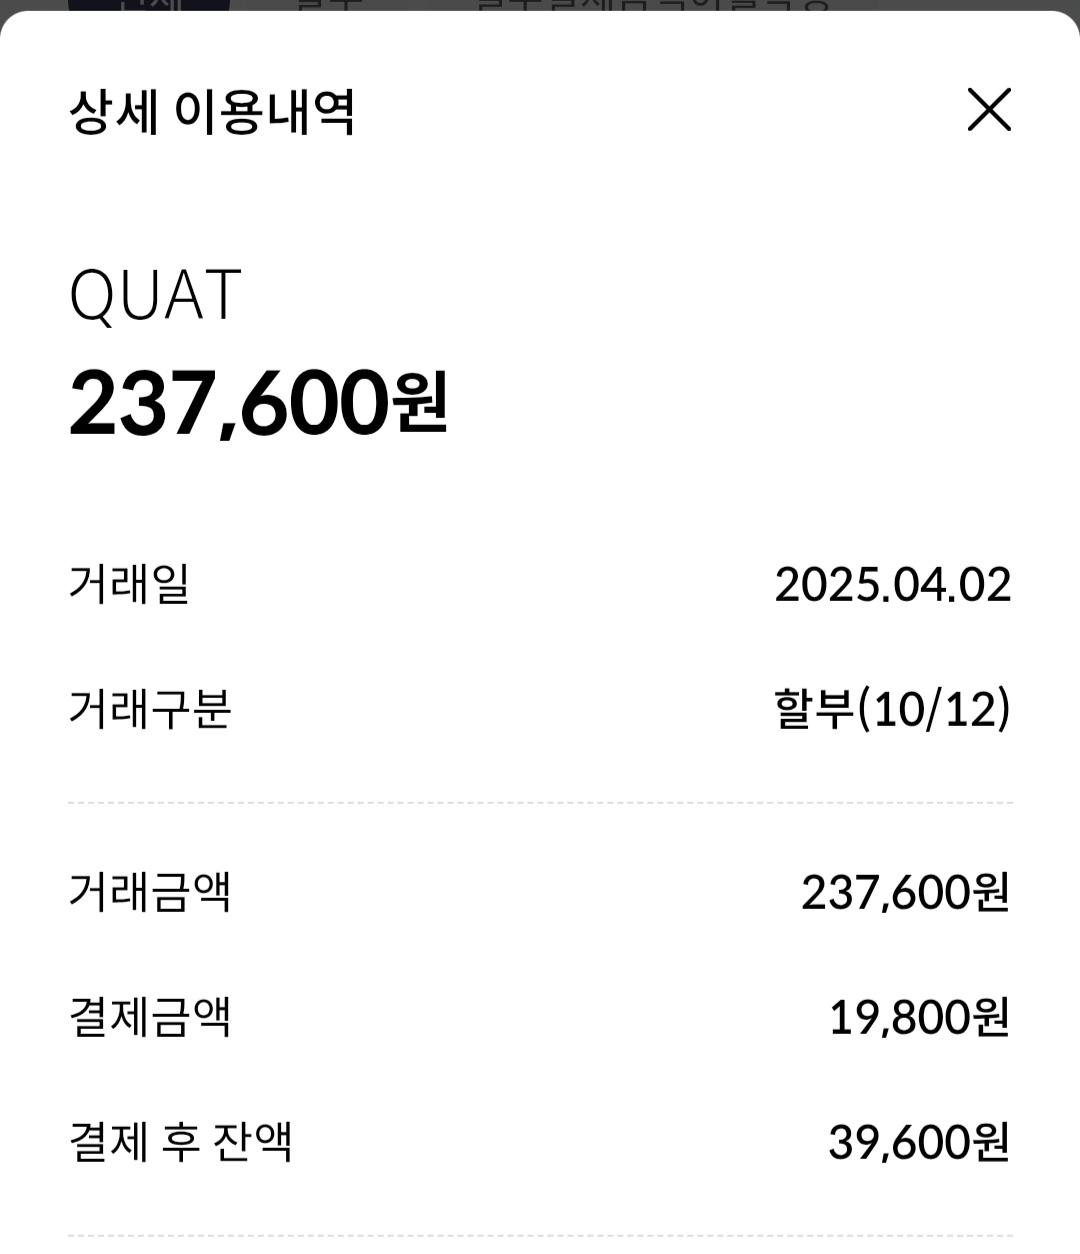Viewport: 1080px width, 1254px height.
Task: Click the 결제금액 label
Action: tap(150, 1017)
